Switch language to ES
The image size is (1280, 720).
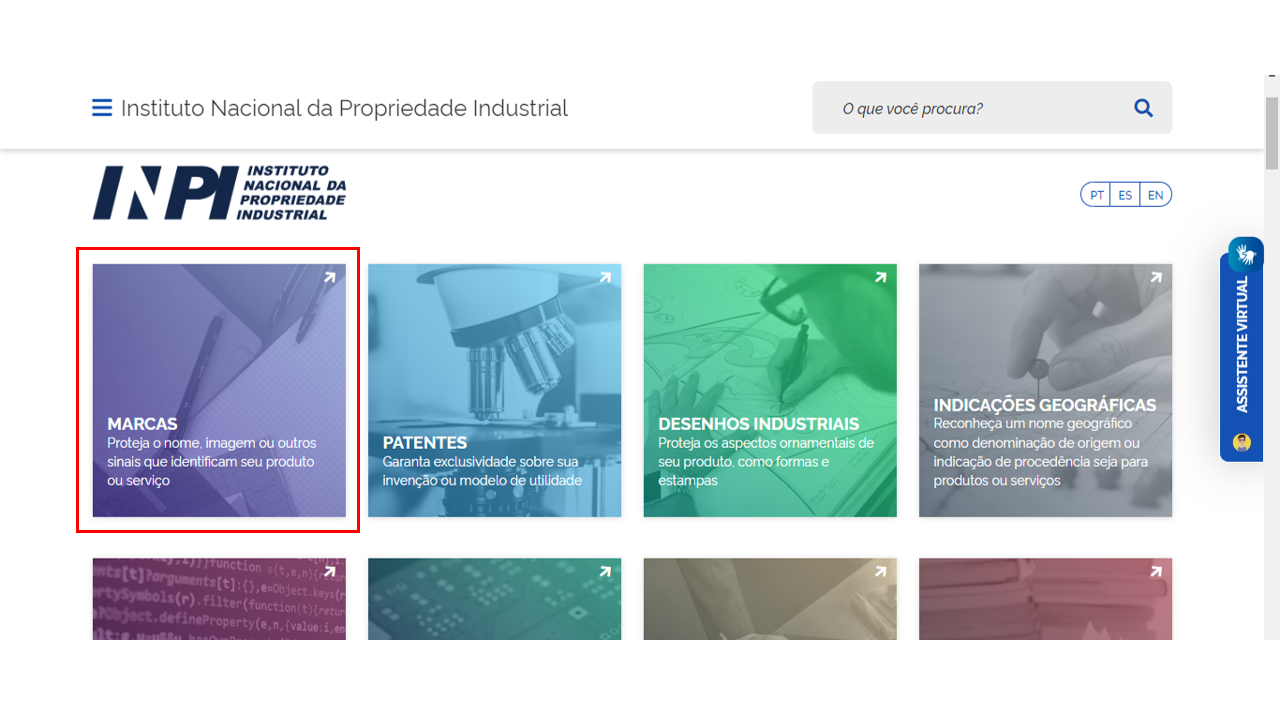click(1125, 195)
